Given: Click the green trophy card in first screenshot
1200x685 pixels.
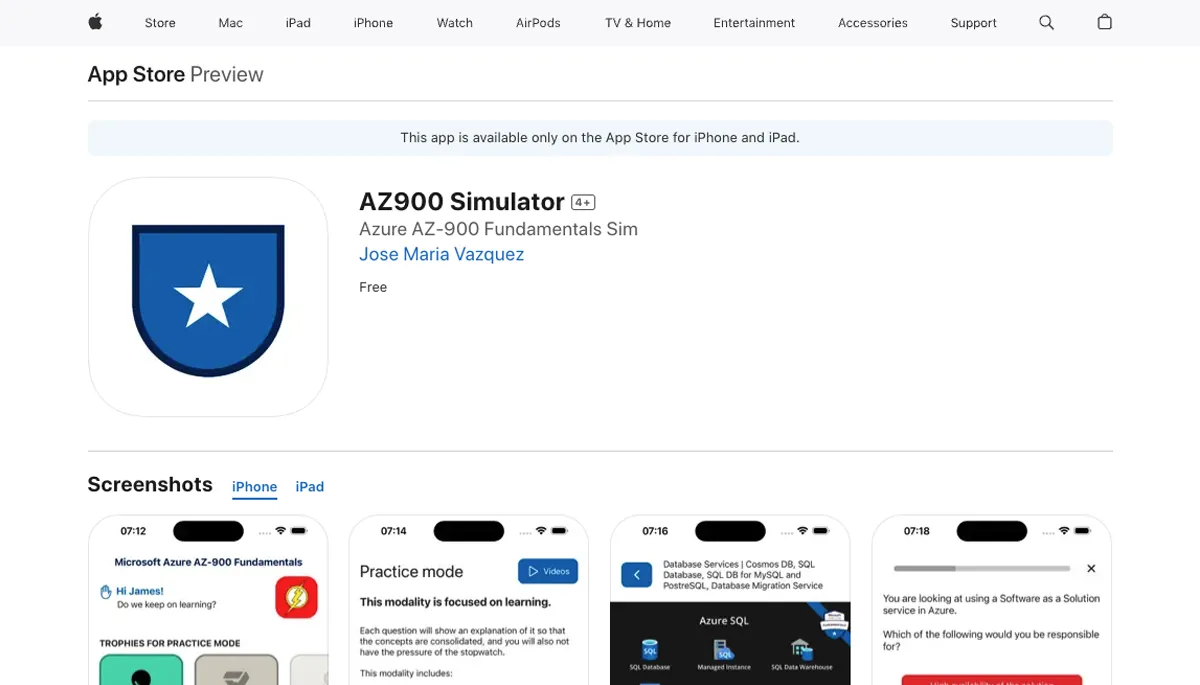Looking at the screenshot, I should pyautogui.click(x=141, y=669).
